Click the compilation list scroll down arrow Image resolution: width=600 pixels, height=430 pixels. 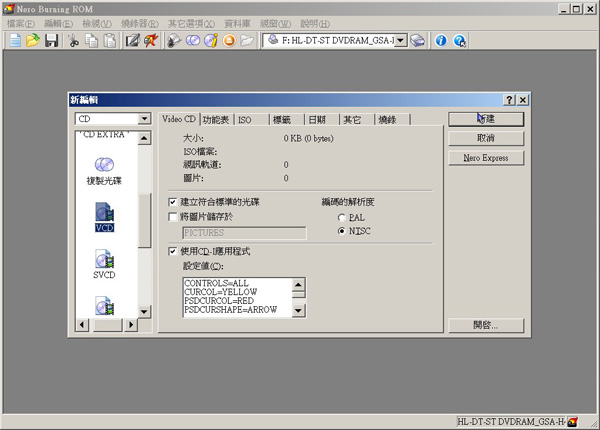144,311
